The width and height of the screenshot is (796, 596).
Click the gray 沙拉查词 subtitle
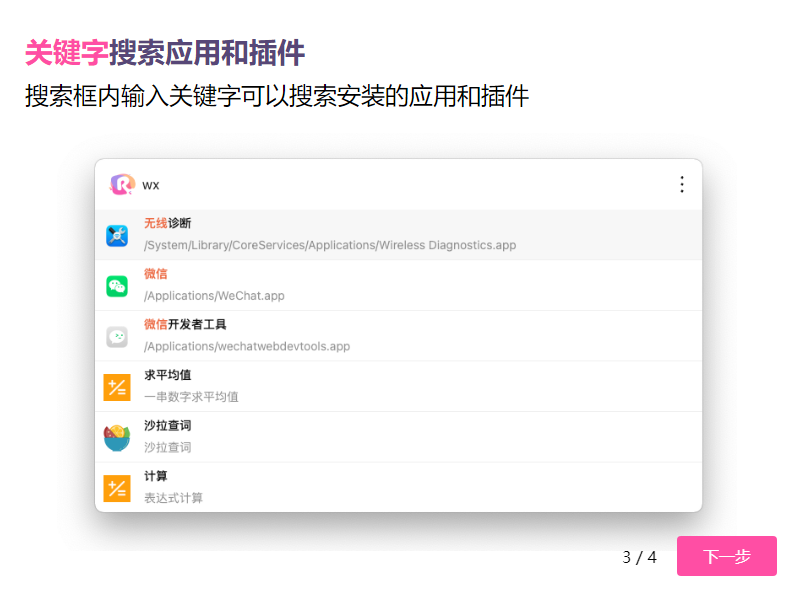click(168, 447)
